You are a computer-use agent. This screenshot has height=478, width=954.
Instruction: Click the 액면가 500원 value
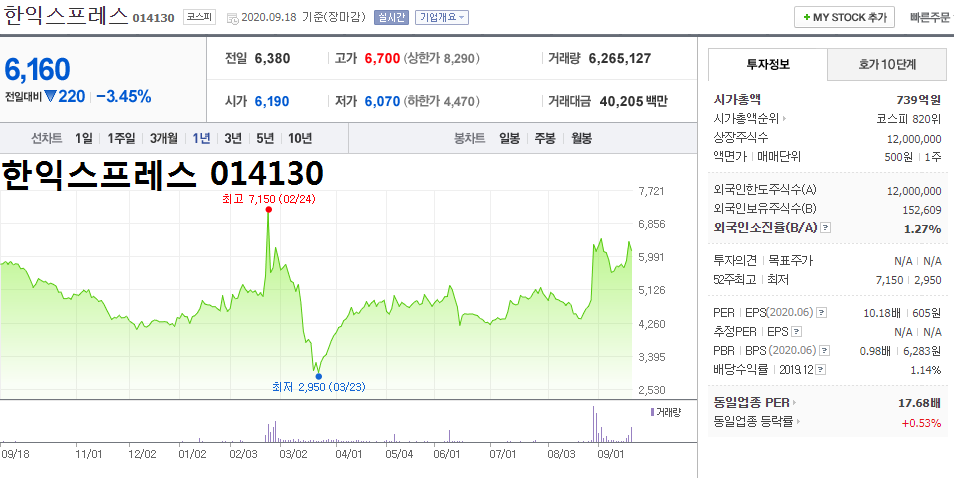pyautogui.click(x=899, y=157)
